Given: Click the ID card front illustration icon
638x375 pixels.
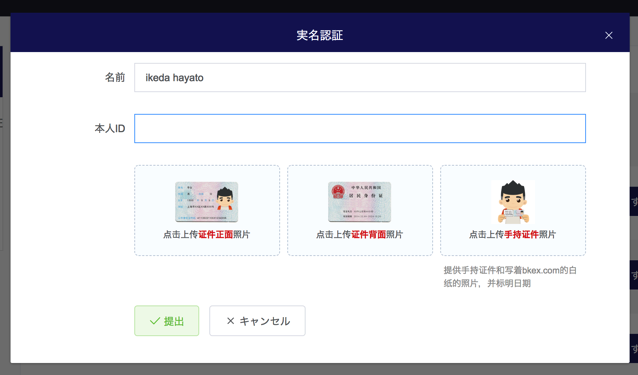Looking at the screenshot, I should coord(207,202).
